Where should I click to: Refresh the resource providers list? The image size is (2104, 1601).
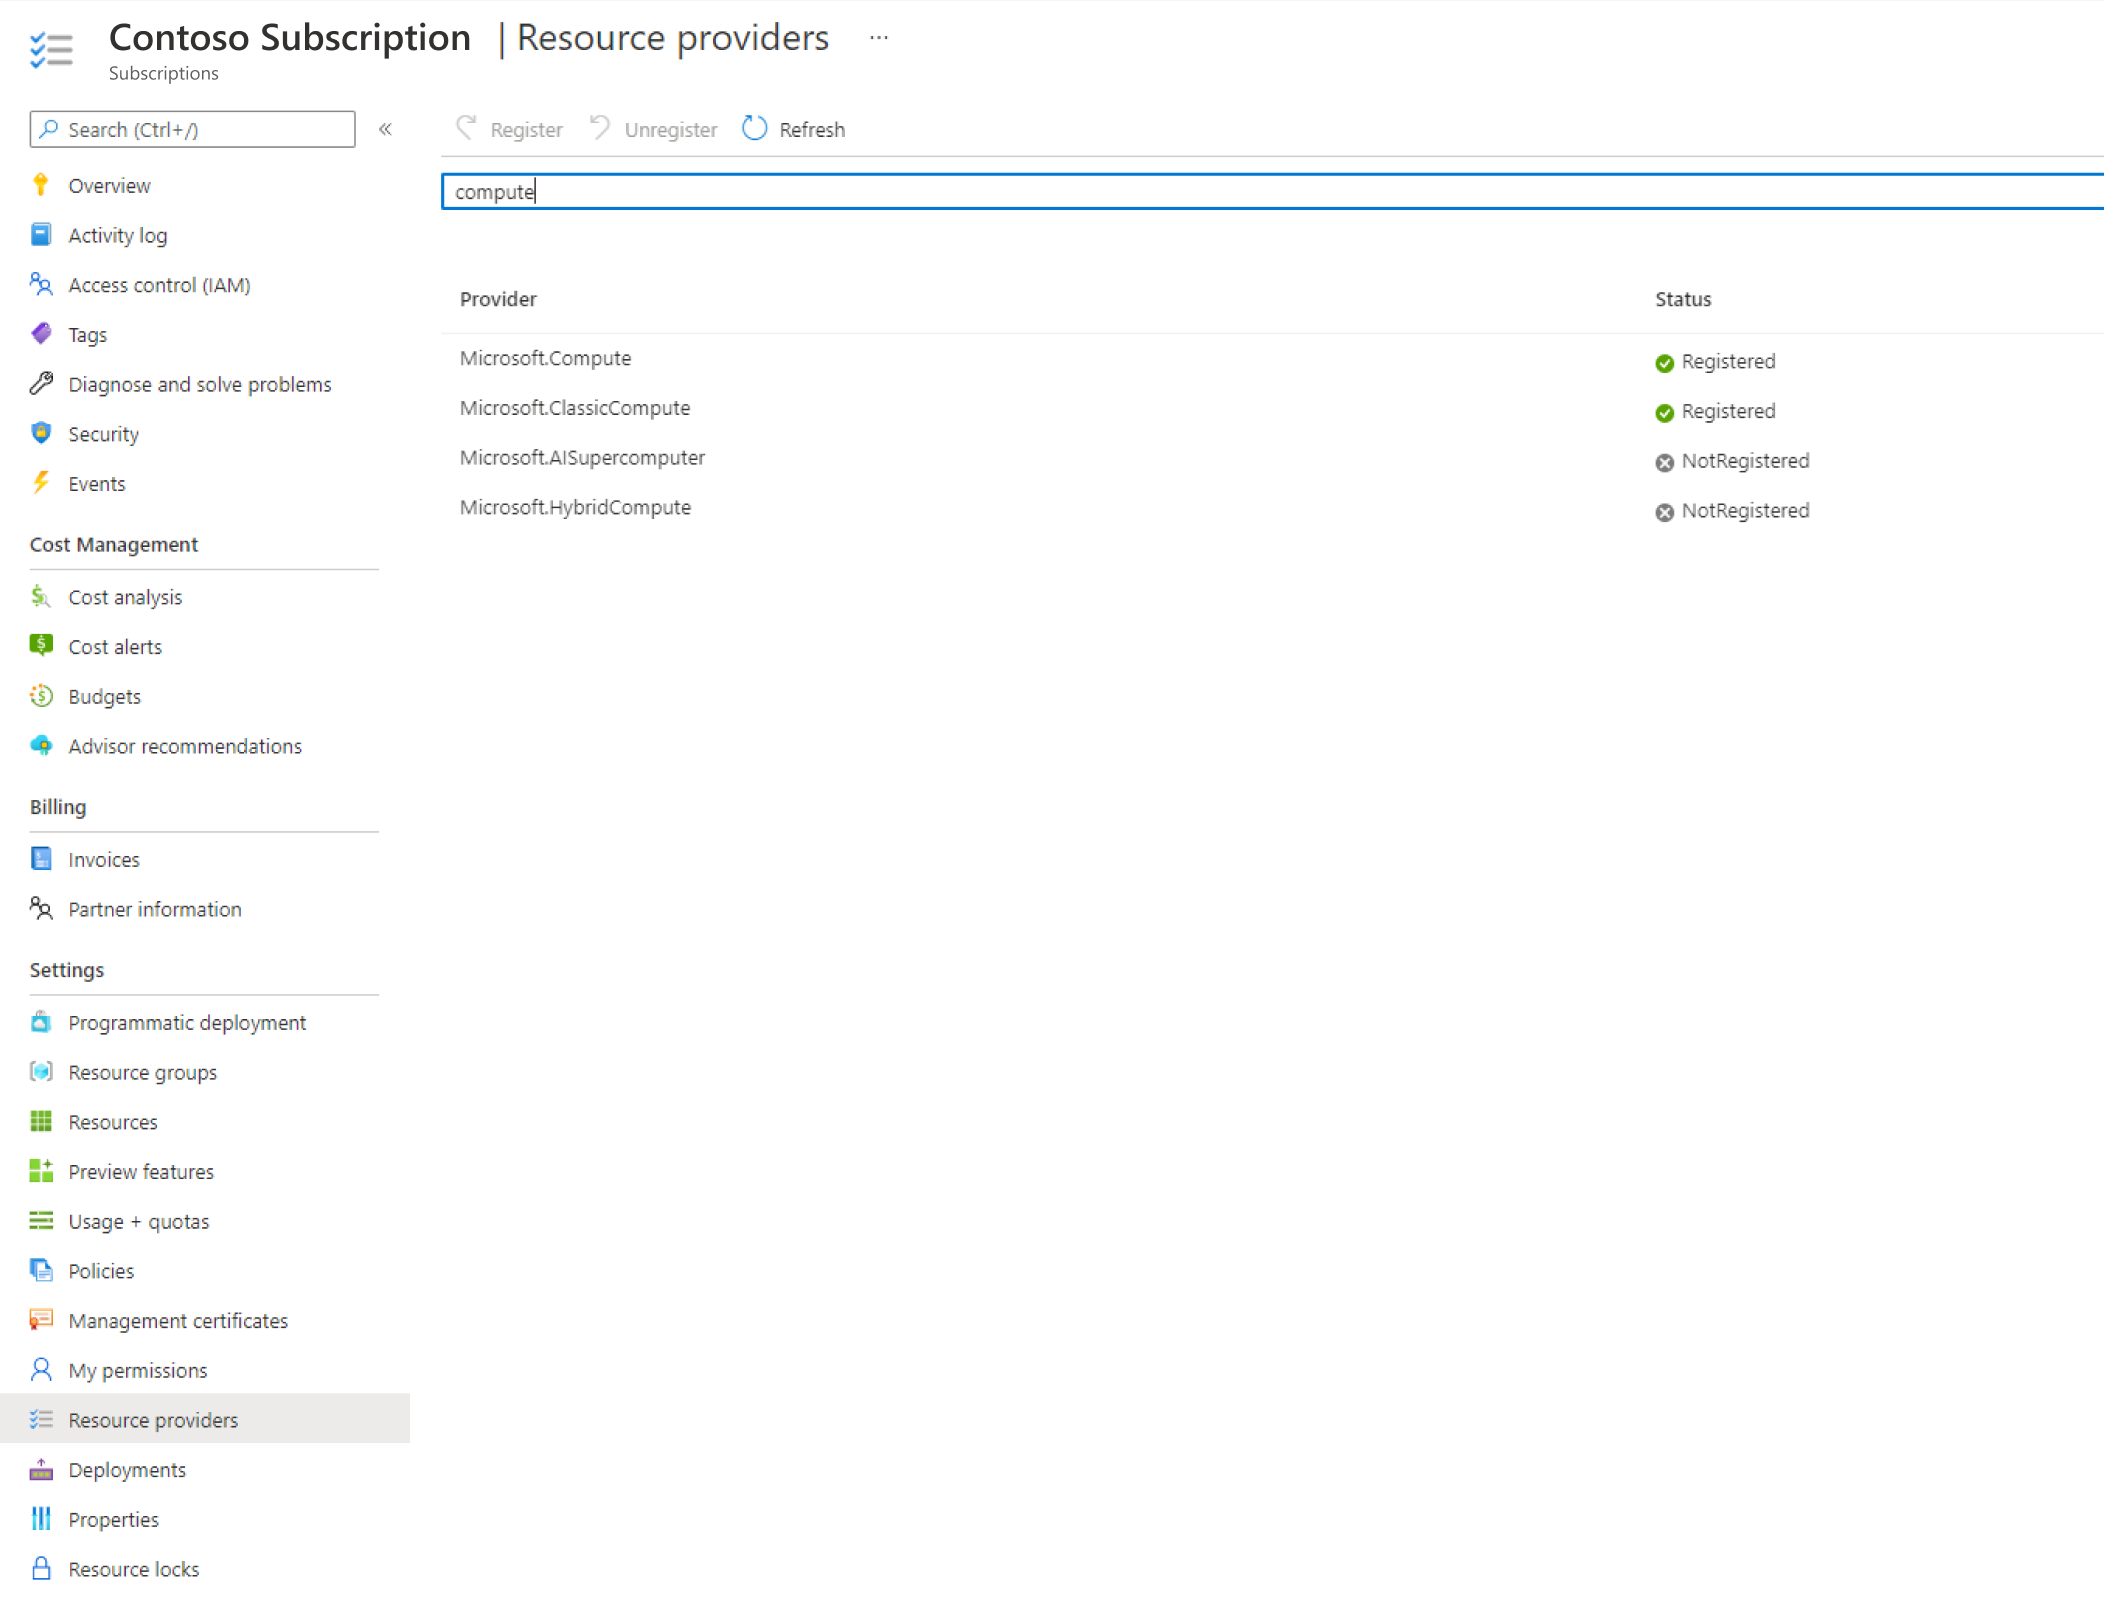coord(794,129)
